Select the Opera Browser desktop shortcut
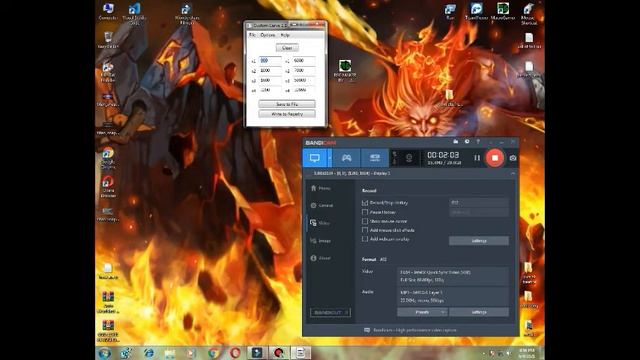This screenshot has width=640, height=360. click(x=108, y=187)
